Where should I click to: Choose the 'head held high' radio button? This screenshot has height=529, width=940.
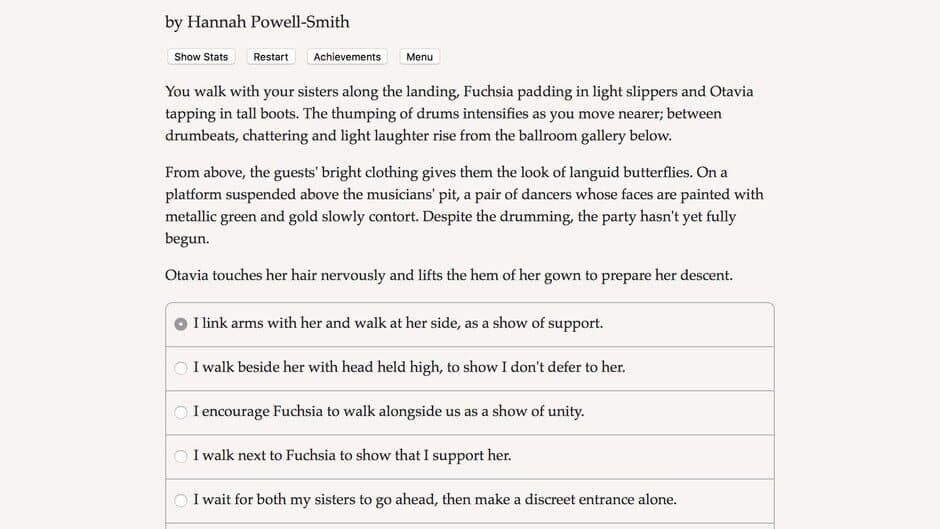(x=181, y=368)
